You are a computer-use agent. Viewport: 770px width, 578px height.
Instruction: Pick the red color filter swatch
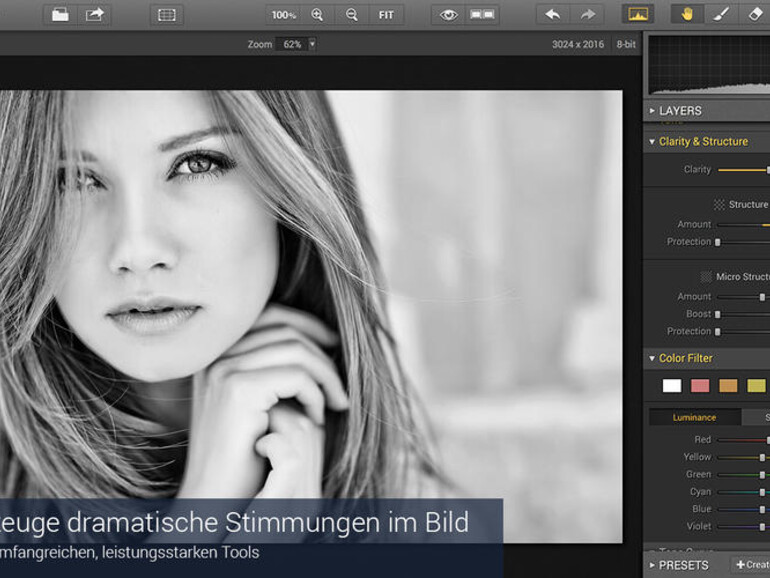pos(700,386)
